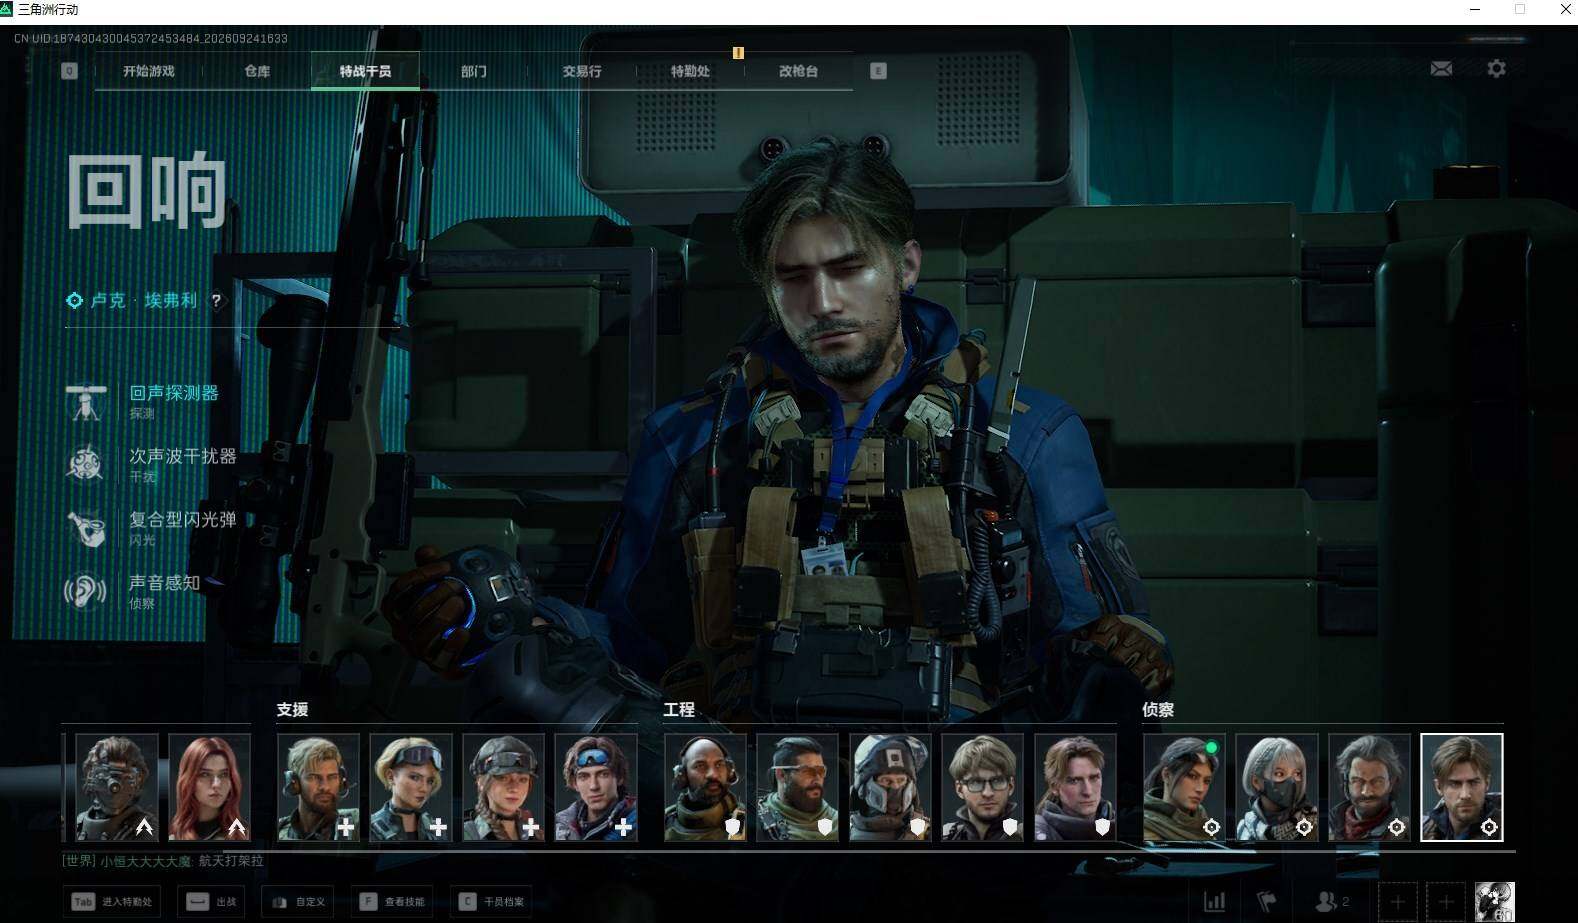Click the 工程 class header
1578x923 pixels.
[678, 709]
